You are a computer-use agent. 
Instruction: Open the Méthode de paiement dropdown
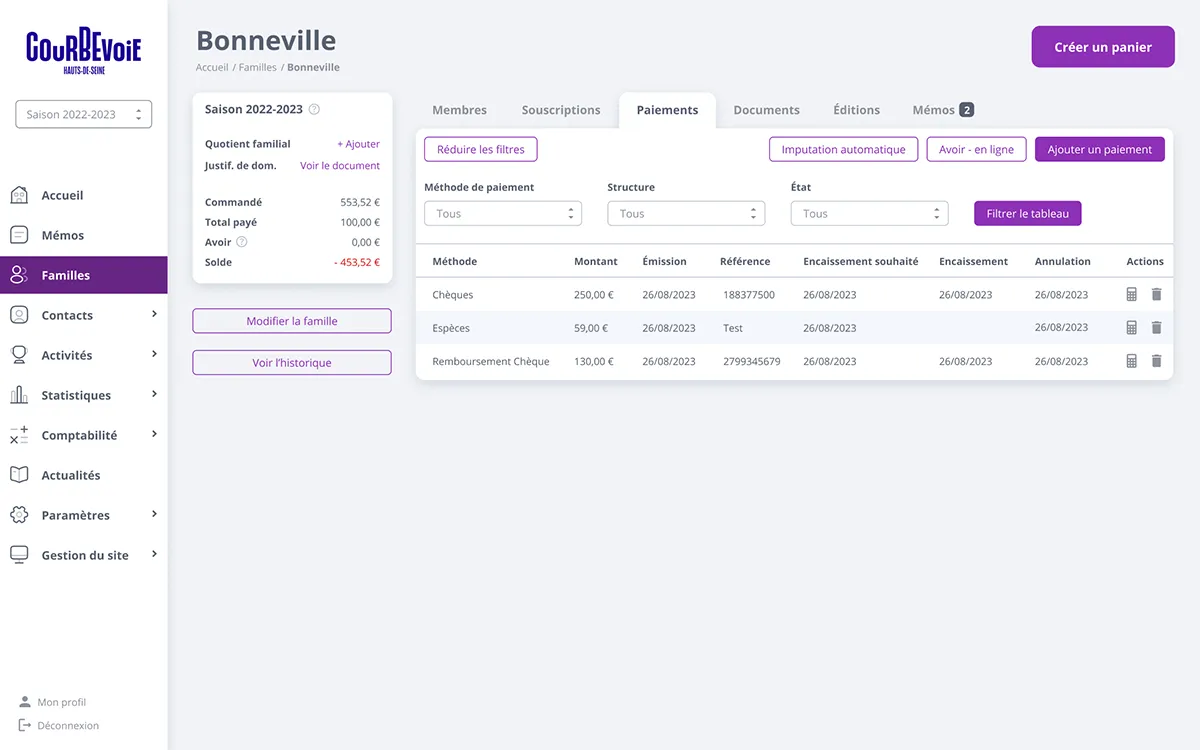[503, 214]
